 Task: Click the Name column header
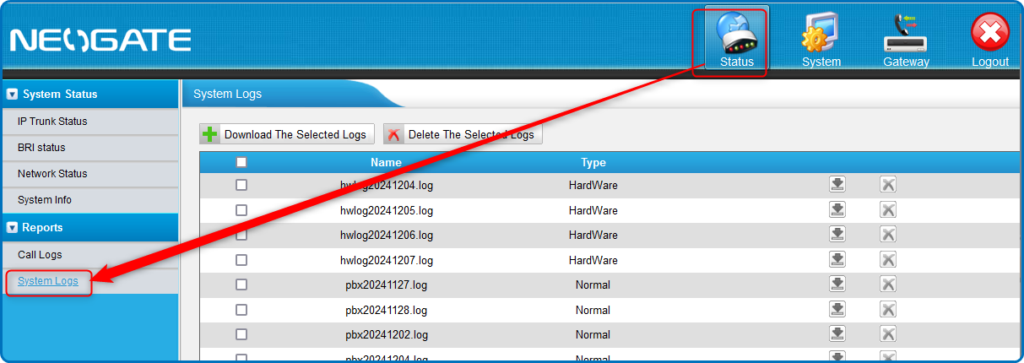pos(386,163)
